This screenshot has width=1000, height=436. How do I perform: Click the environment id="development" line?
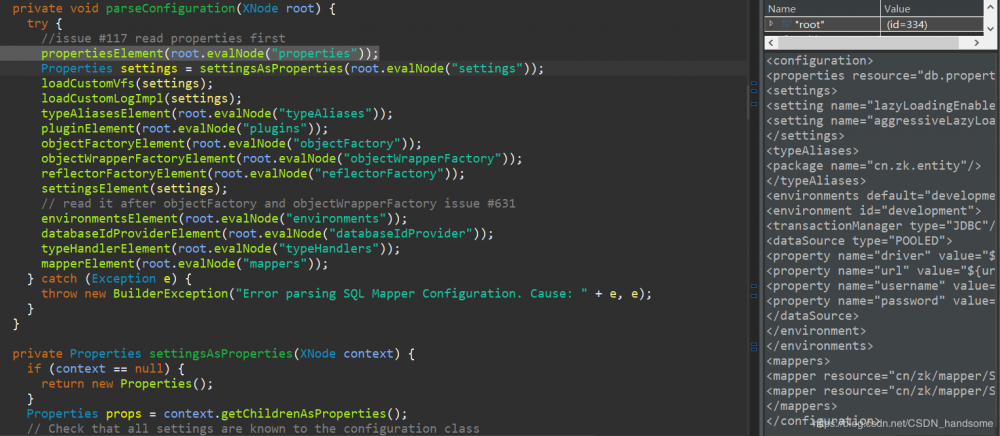click(x=873, y=210)
